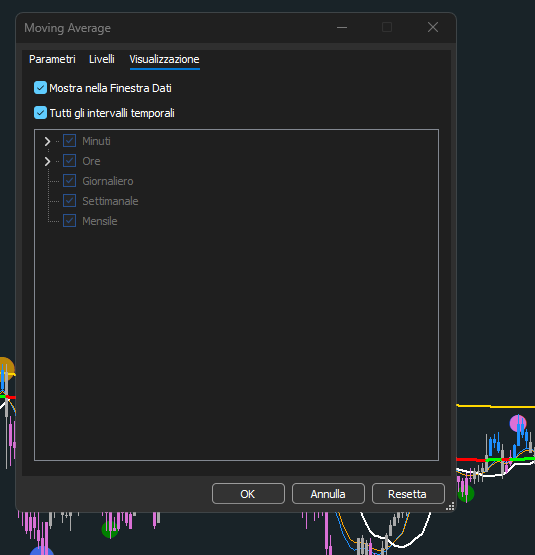Image resolution: width=535 pixels, height=555 pixels.
Task: Toggle Mostra nella Finestra Dati checkbox
Action: (x=40, y=88)
